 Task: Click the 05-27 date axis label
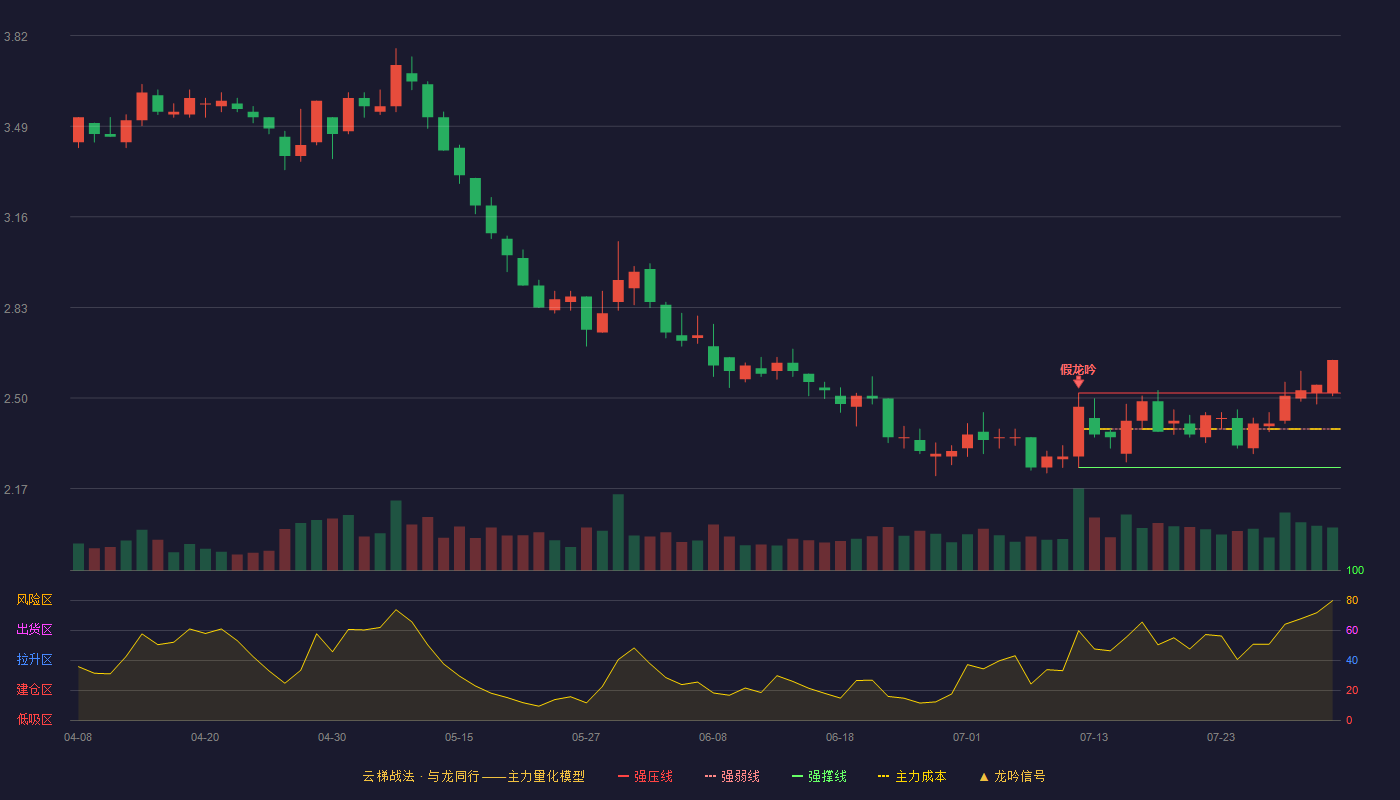click(x=586, y=737)
